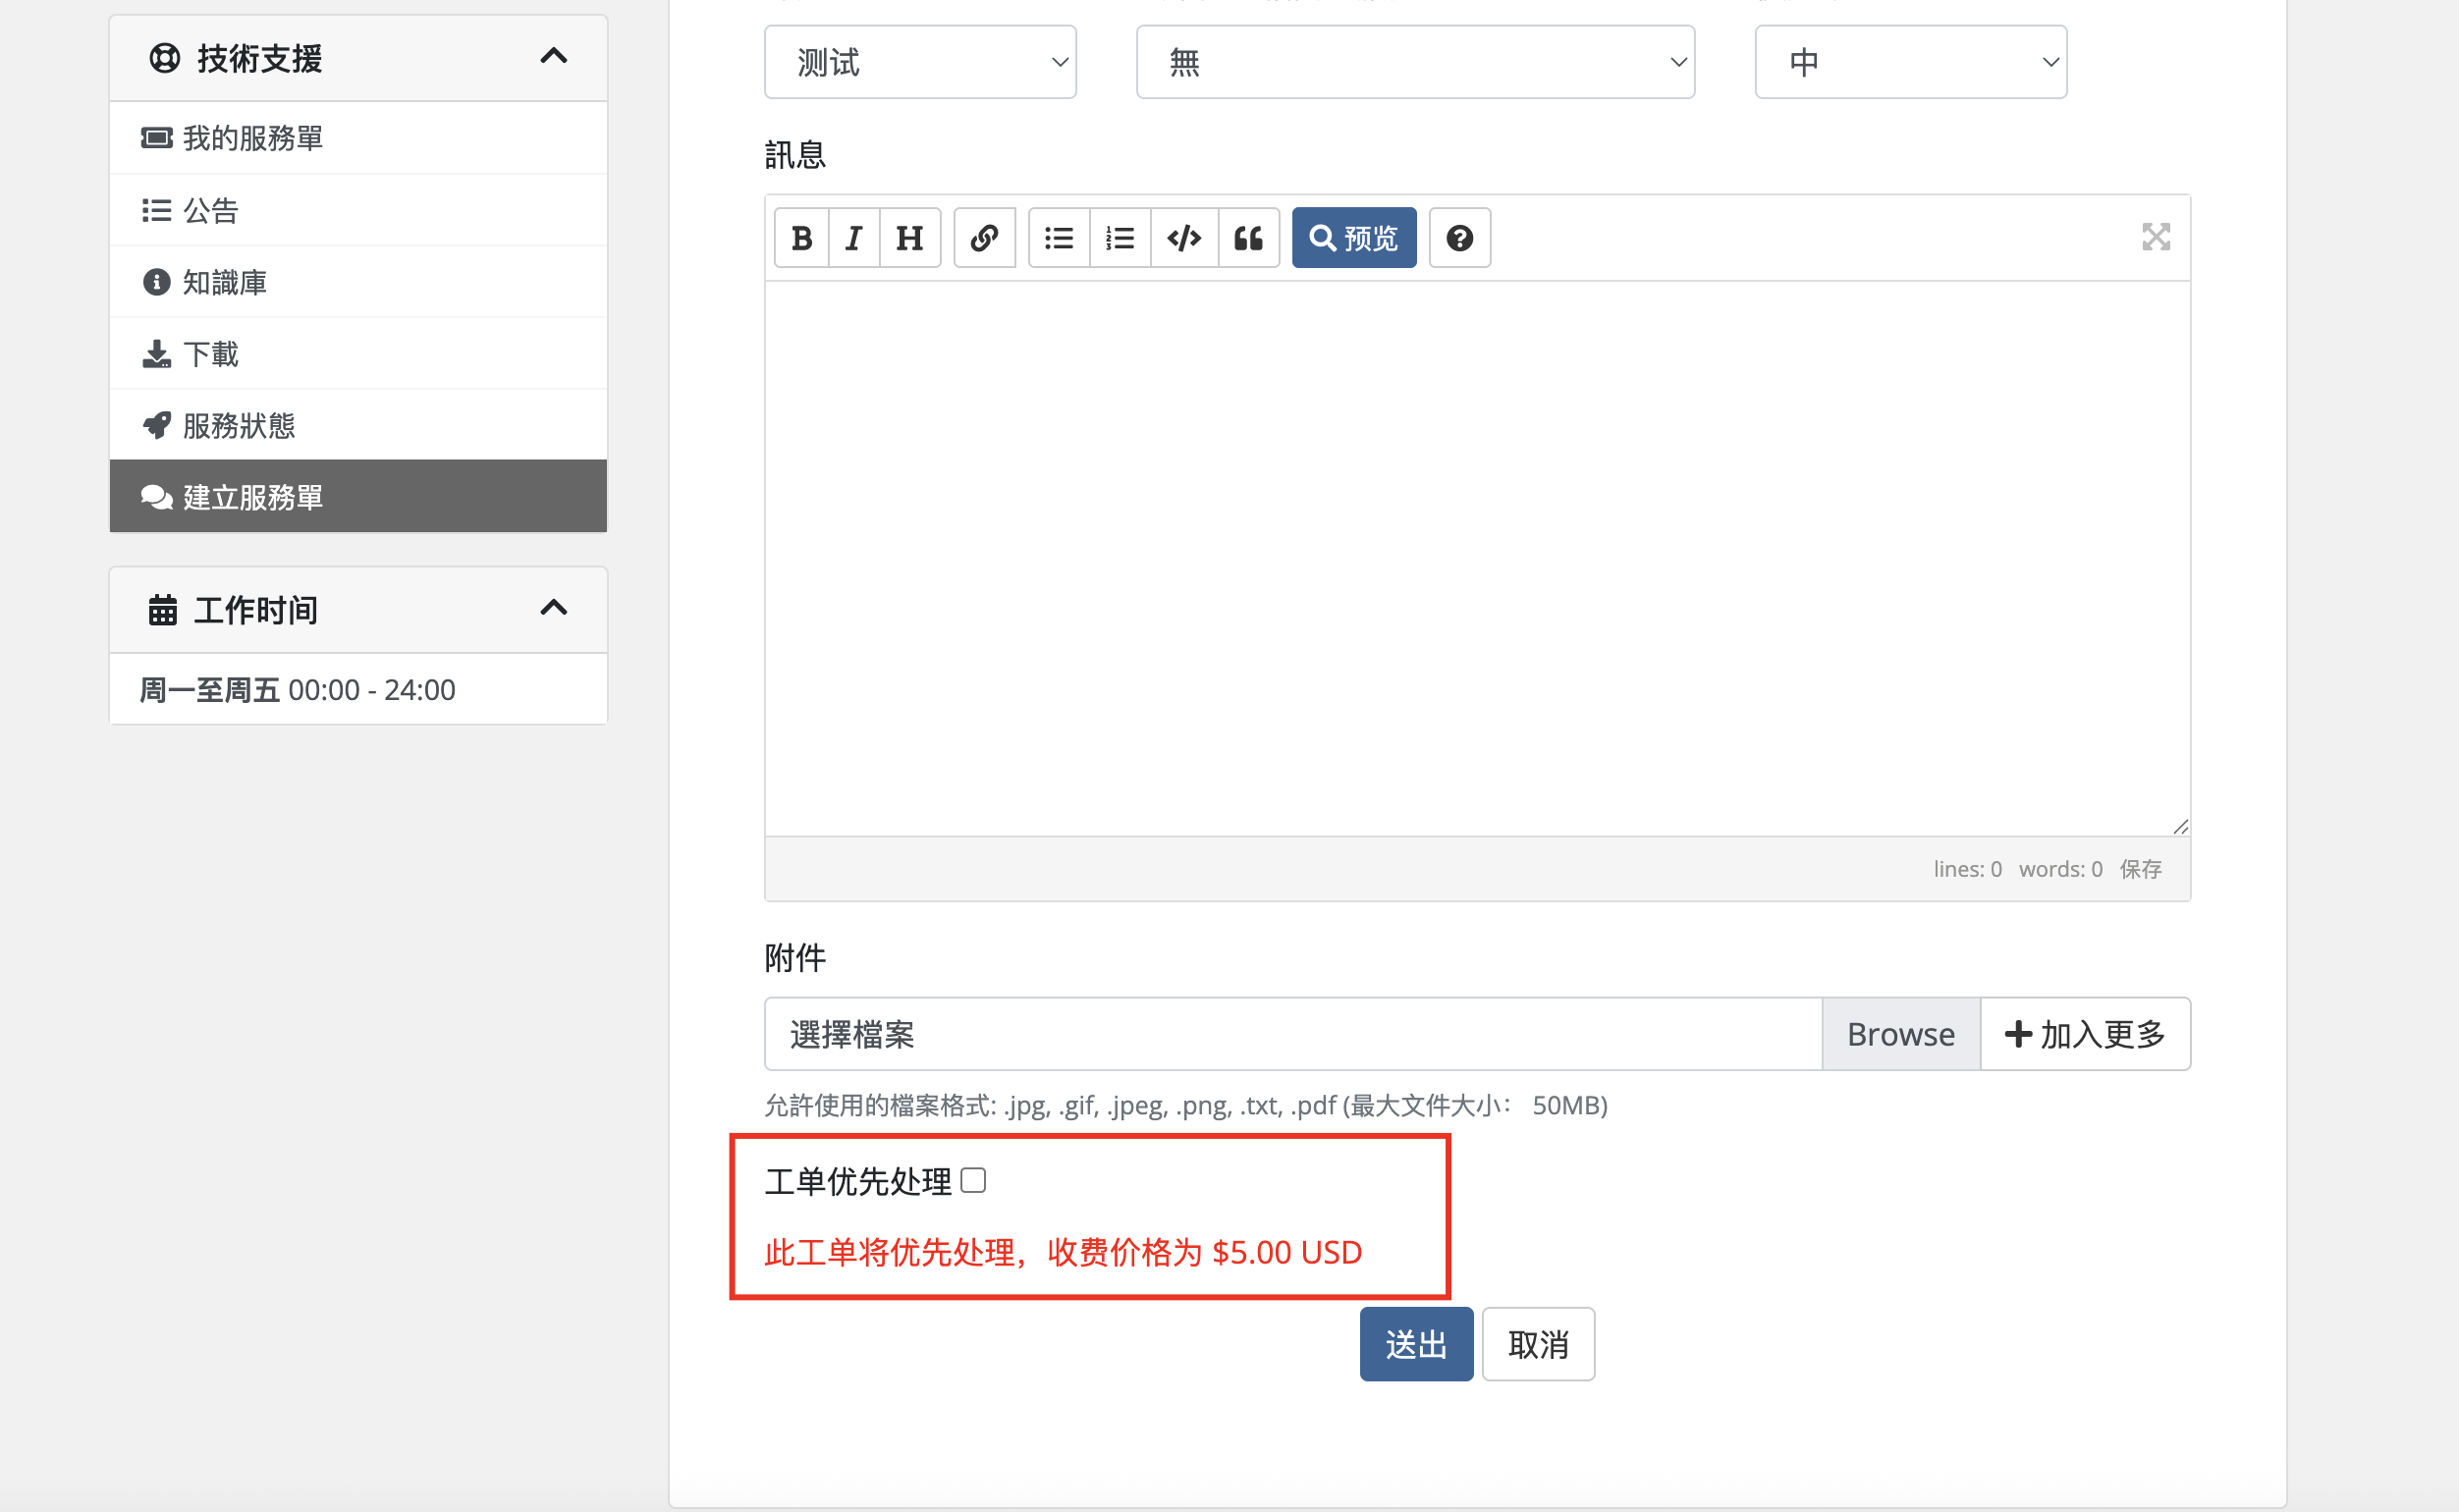2459x1512 pixels.
Task: Collapse the 工作时间 panel
Action: (x=553, y=608)
